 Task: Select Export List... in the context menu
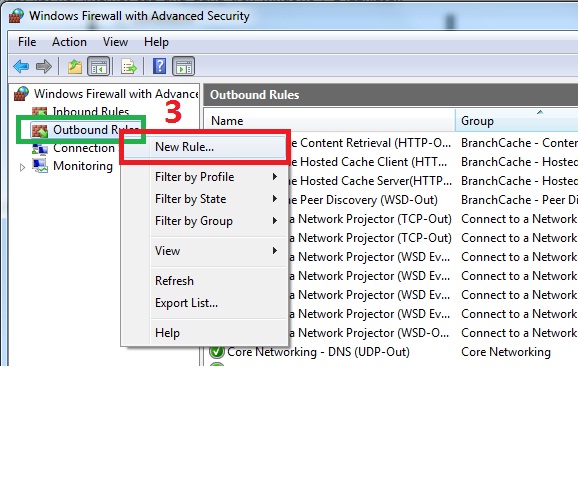coord(187,303)
